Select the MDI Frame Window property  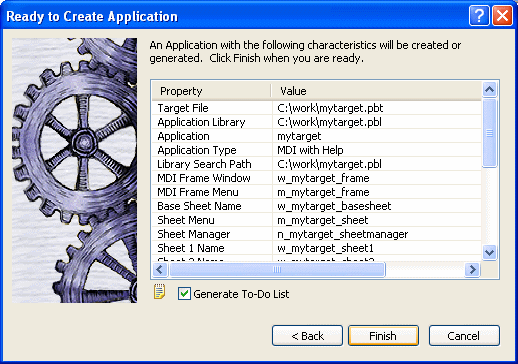pyautogui.click(x=204, y=178)
